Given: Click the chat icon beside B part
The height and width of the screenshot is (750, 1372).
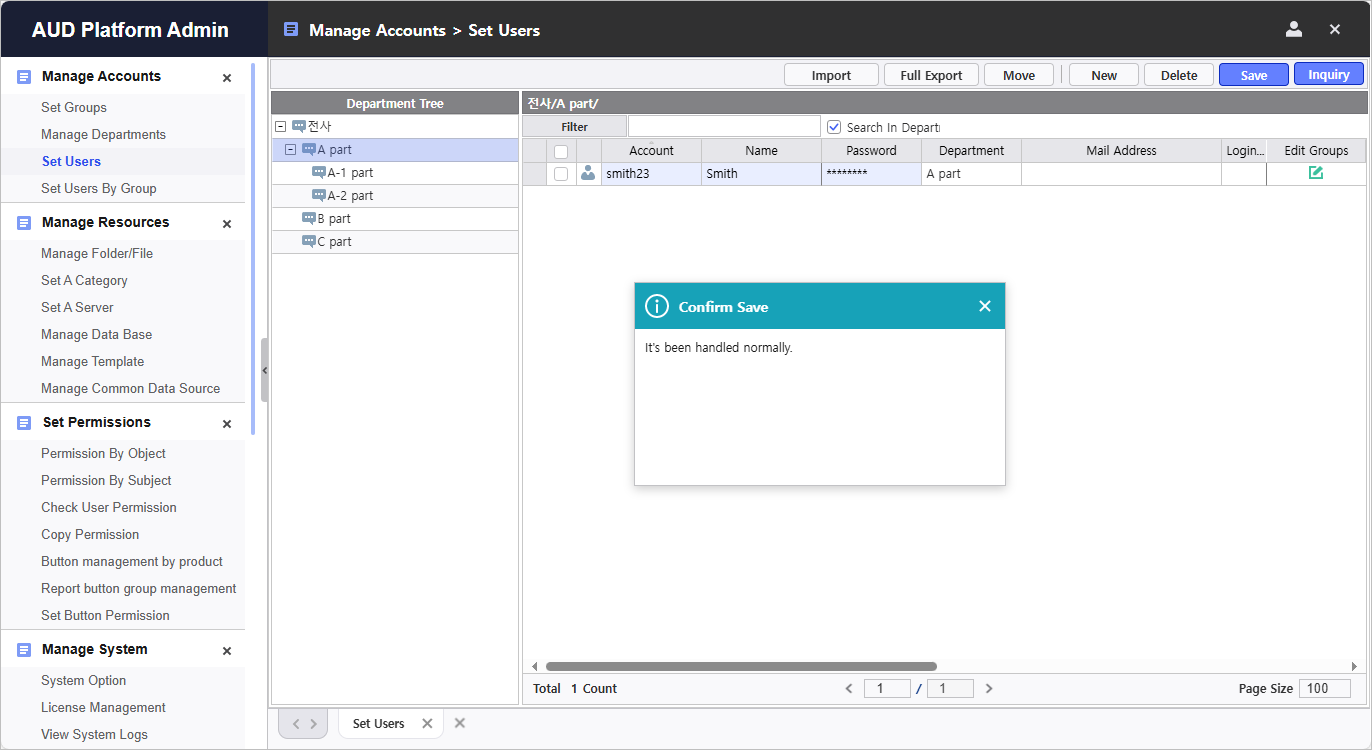Looking at the screenshot, I should 309,218.
